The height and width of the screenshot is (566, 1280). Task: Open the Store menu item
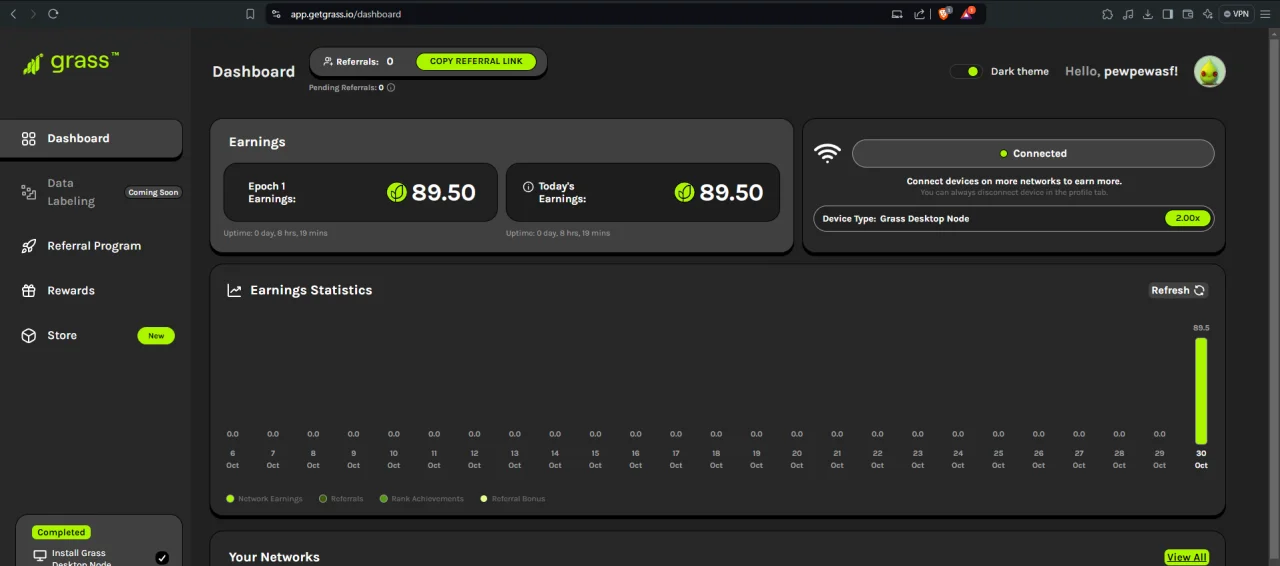tap(91, 336)
